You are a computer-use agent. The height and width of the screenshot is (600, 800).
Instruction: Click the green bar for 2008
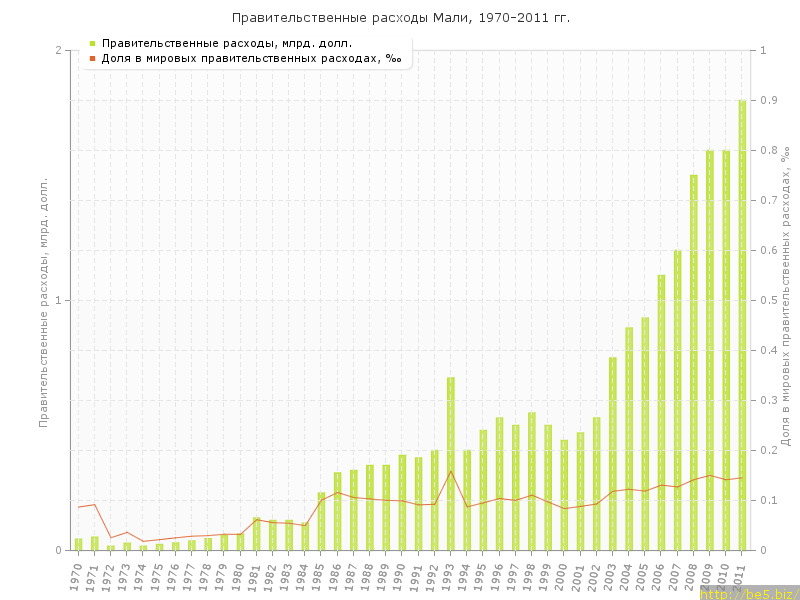(694, 362)
